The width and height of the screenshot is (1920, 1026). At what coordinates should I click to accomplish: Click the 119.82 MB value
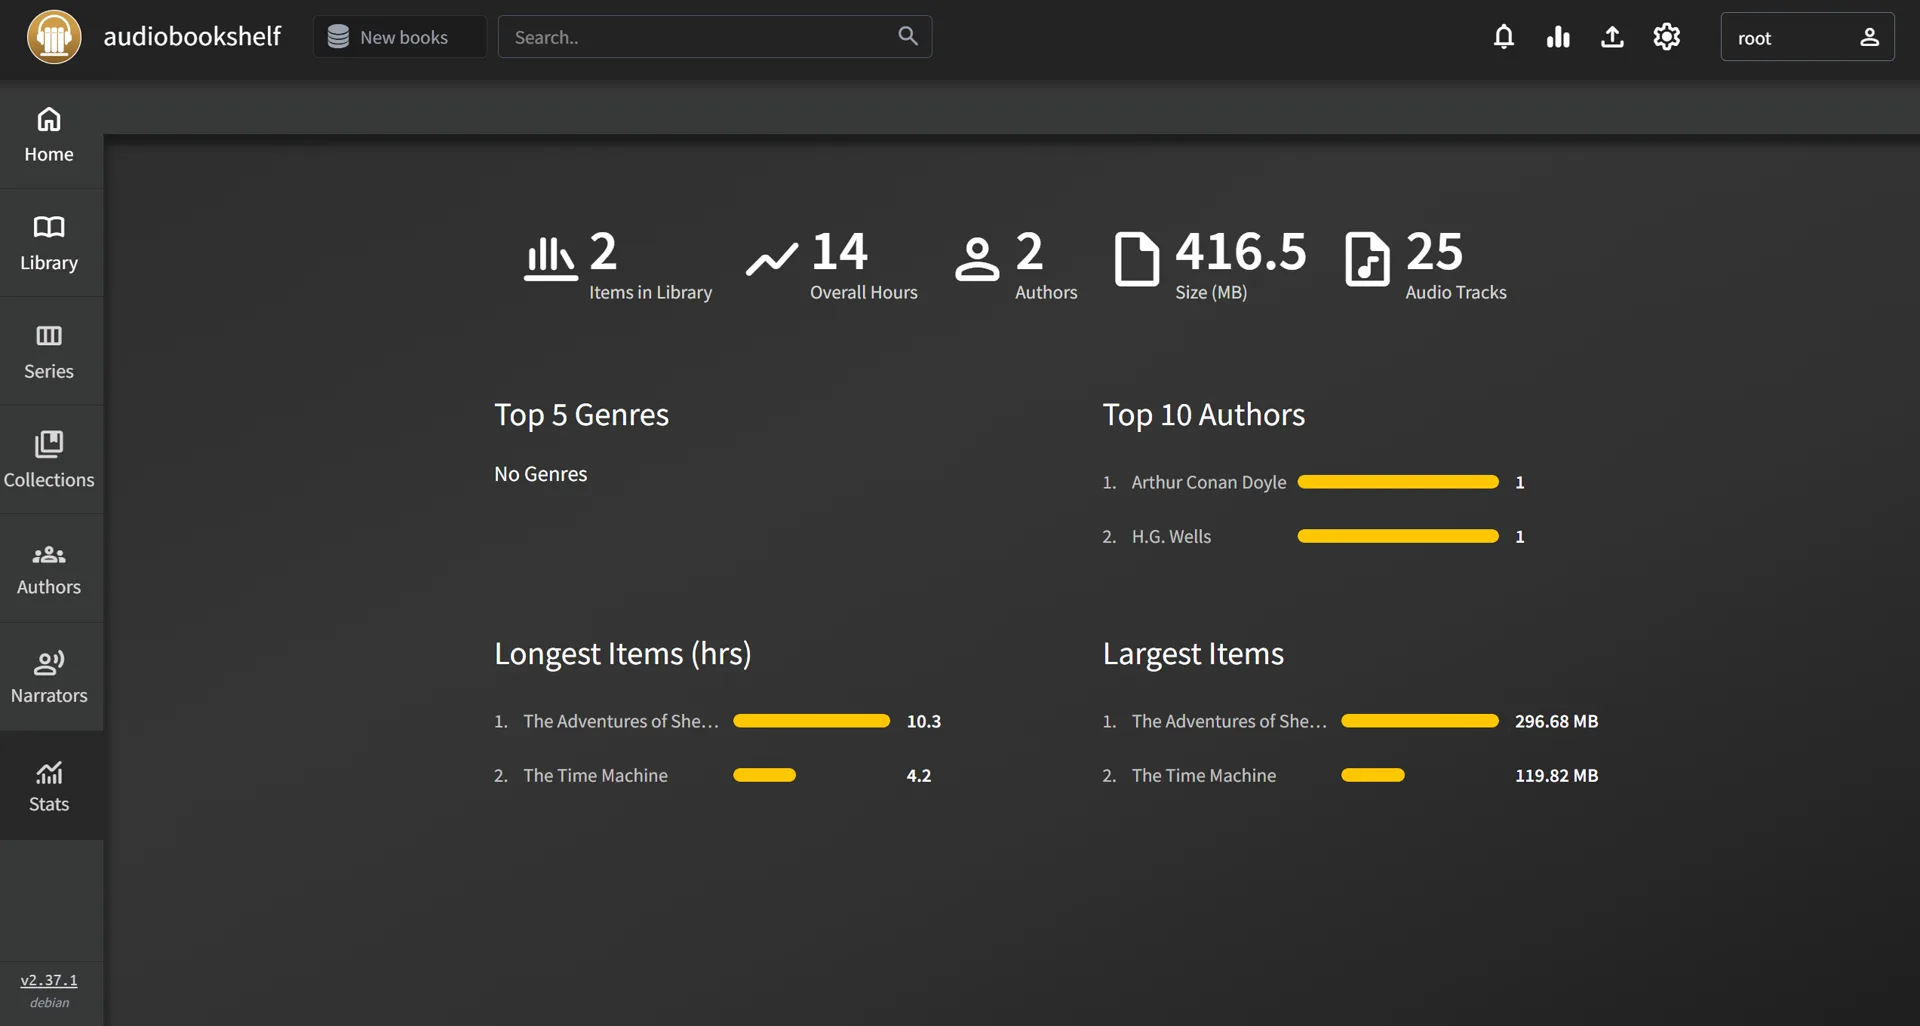click(x=1556, y=775)
